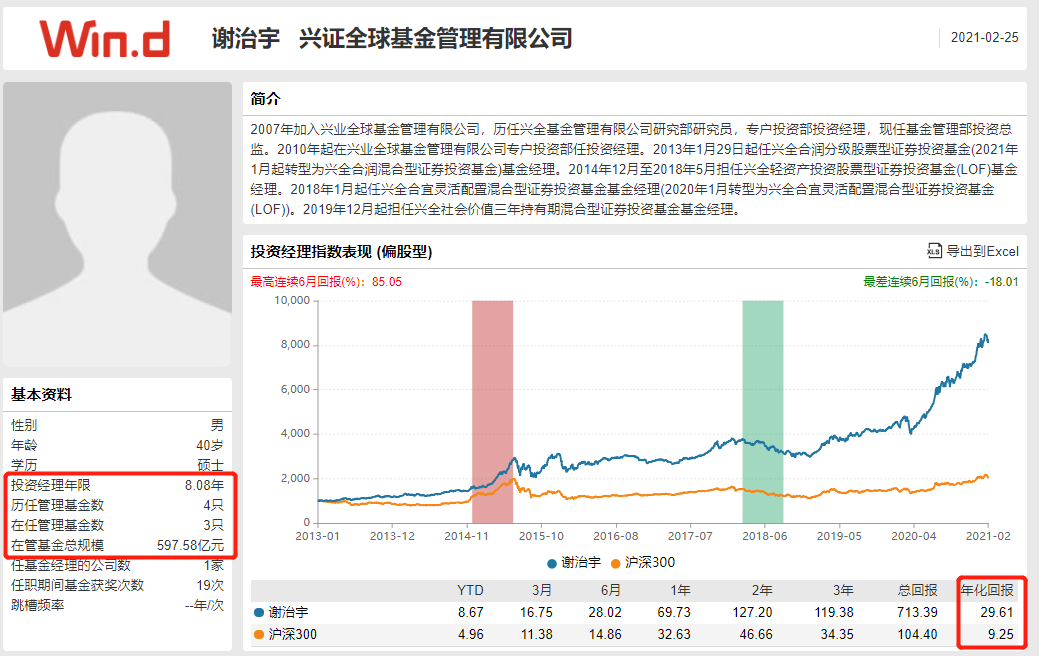Screen dimensions: 1039x656
Task: Click the 跳槽频率 row
Action: [117, 605]
